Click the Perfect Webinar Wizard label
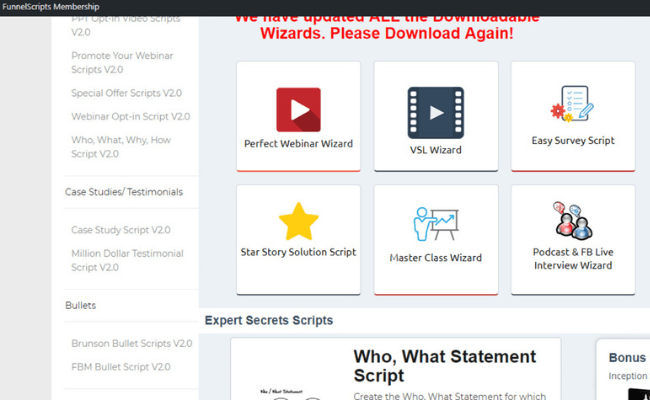The height and width of the screenshot is (400, 650). click(x=298, y=144)
